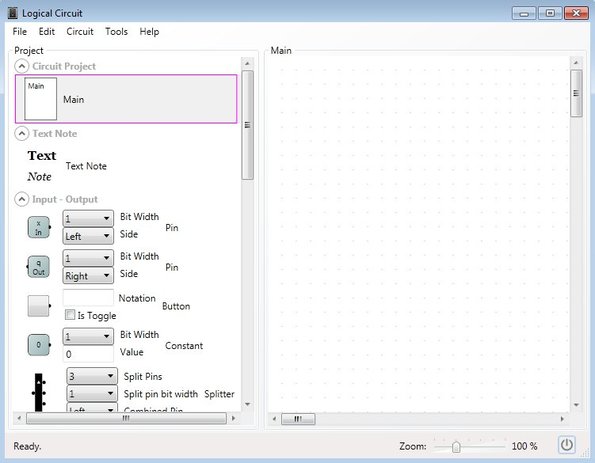595x463 pixels.
Task: Click the Logical Circuit app icon
Action: 13,13
